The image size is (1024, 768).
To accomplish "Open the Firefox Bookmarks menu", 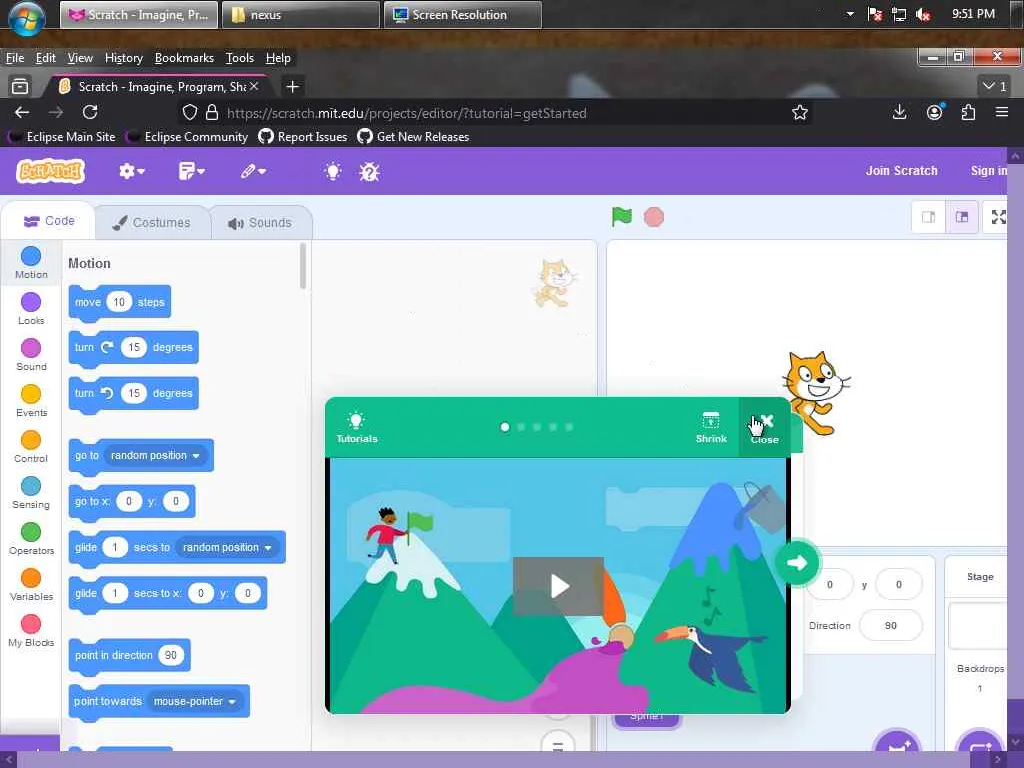I will click(184, 57).
